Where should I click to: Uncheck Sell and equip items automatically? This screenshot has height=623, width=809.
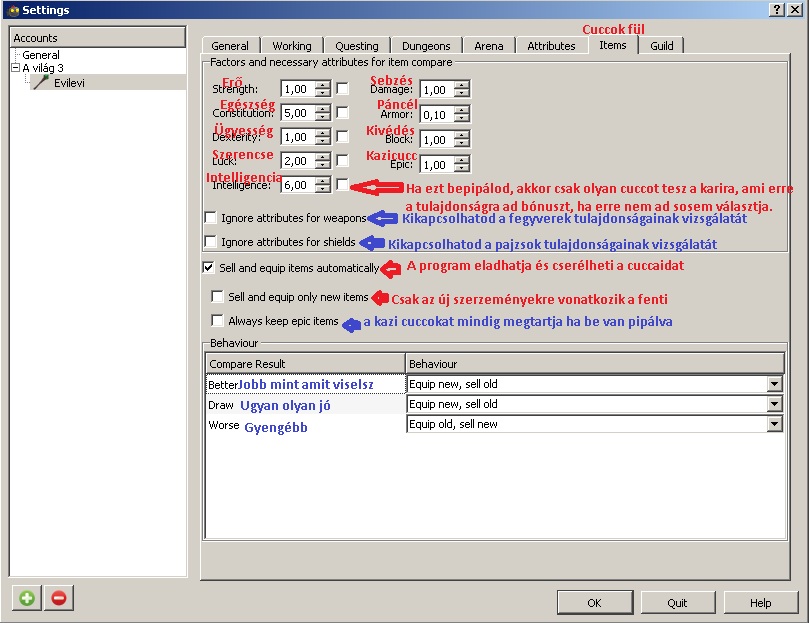coord(209,268)
